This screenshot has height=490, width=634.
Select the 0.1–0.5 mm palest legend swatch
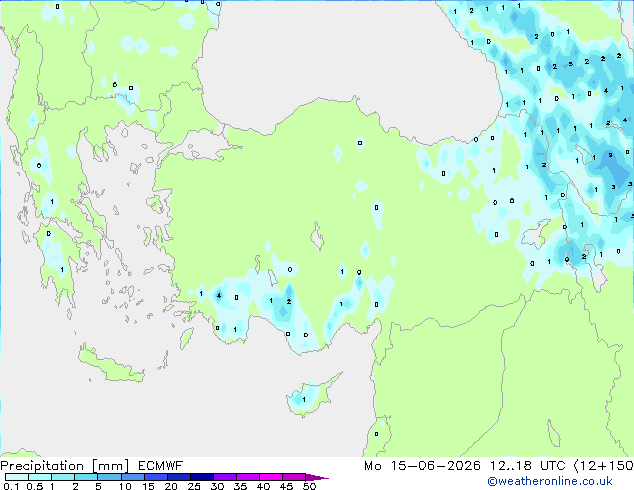pyautogui.click(x=17, y=477)
